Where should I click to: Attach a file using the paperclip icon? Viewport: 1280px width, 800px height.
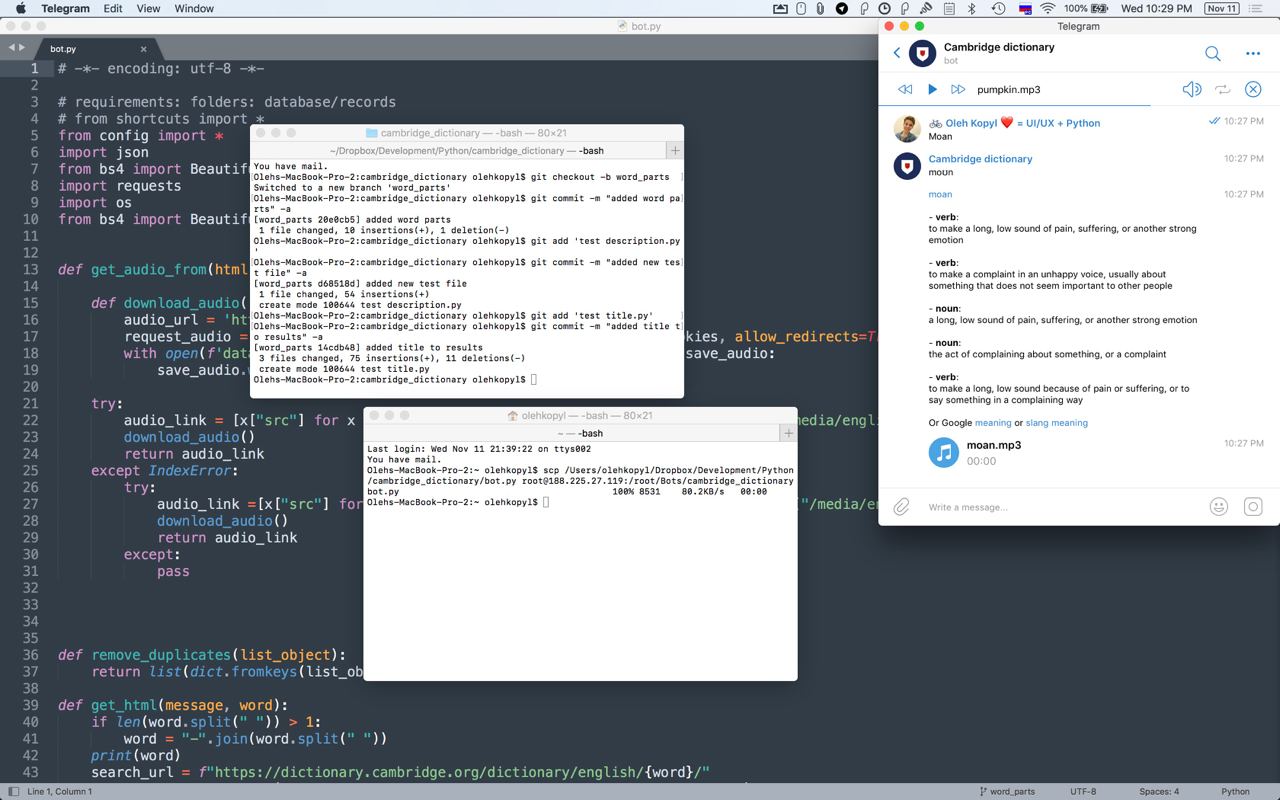[x=901, y=507]
